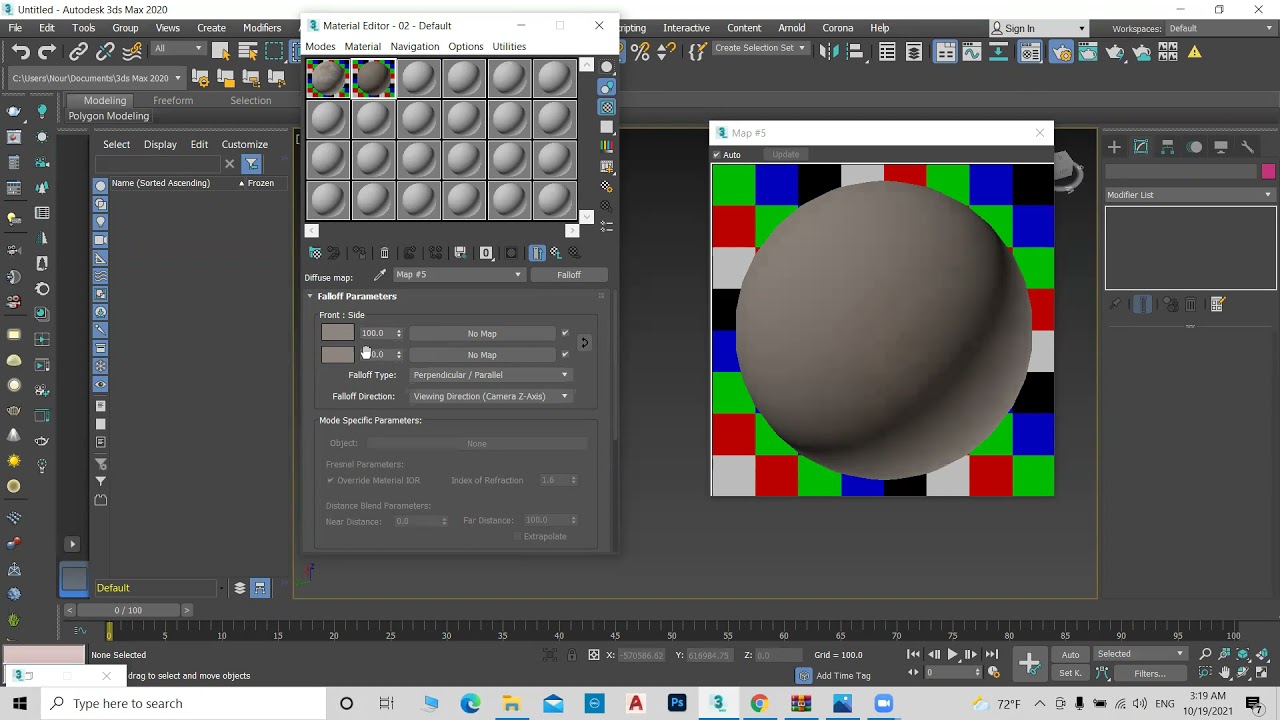Open the Curve Editor from toolbar
1280x720 pixels.
click(x=972, y=52)
